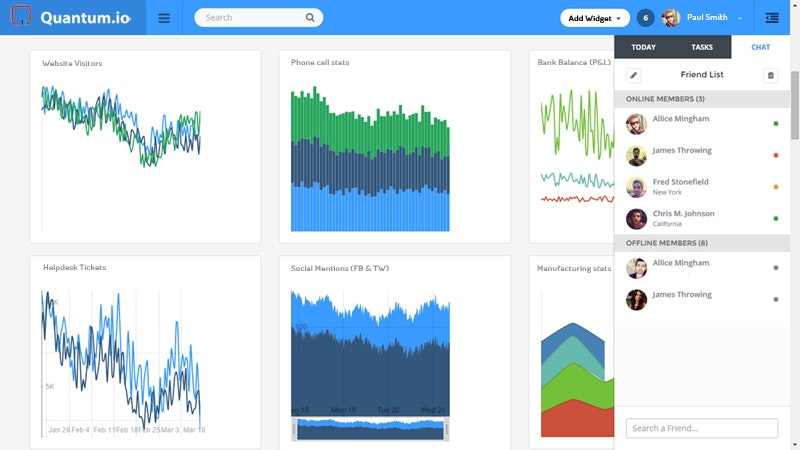Open Add Widget dropdown
This screenshot has height=450, width=800.
[x=595, y=18]
